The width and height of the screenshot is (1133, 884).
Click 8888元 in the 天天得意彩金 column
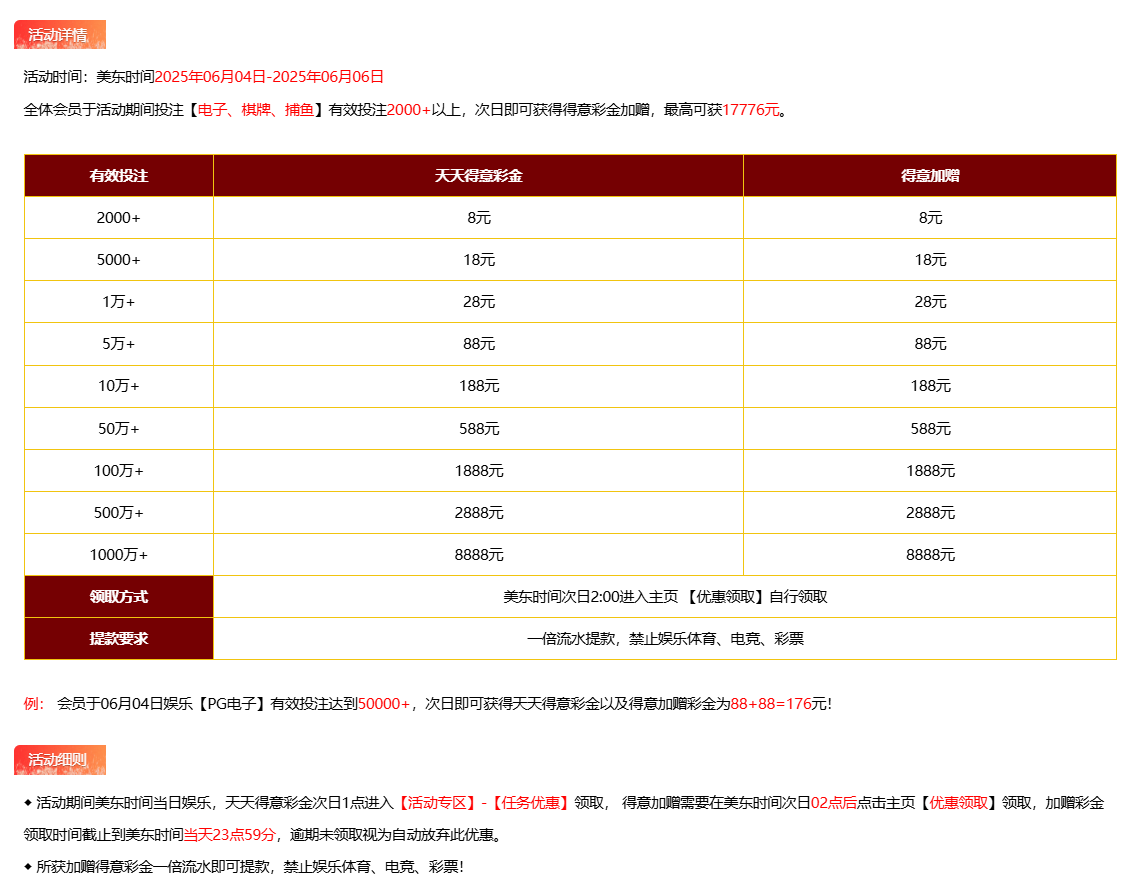pos(478,554)
